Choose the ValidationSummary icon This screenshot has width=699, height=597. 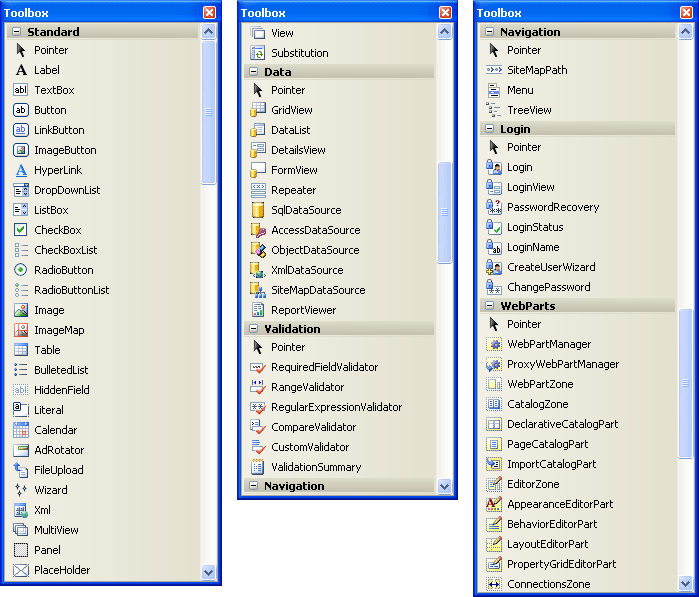click(258, 467)
